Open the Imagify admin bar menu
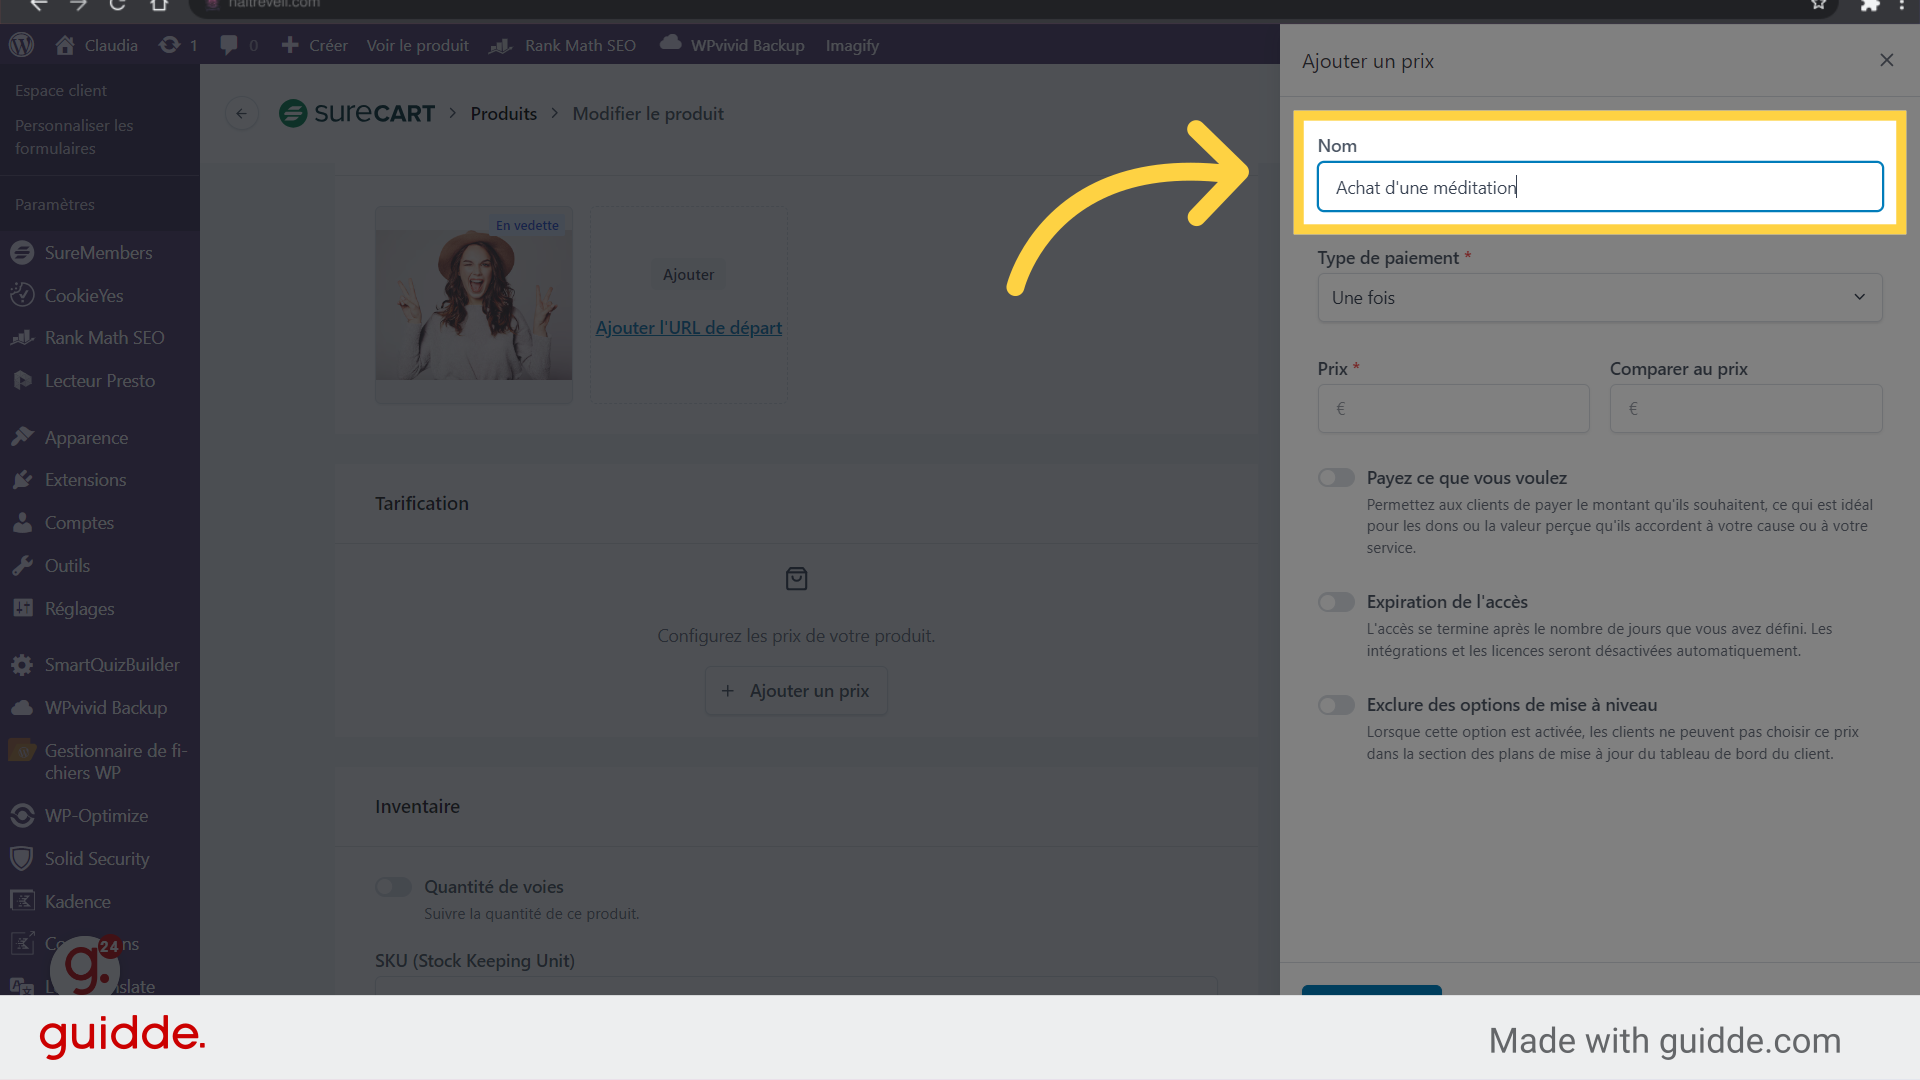This screenshot has height=1080, width=1920. pos(852,45)
